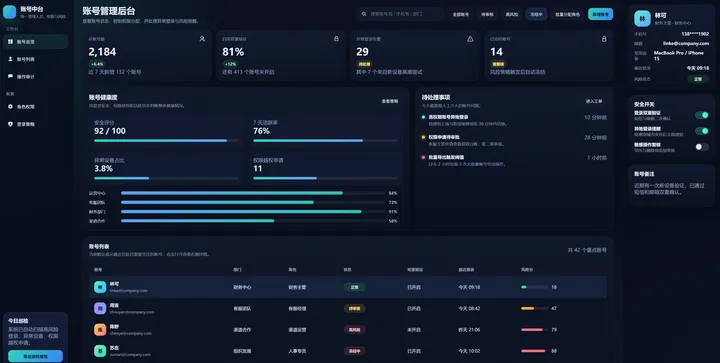Click 周言's yellow 待审核 status badge
Screen dimensions: 720x363
click(x=354, y=308)
